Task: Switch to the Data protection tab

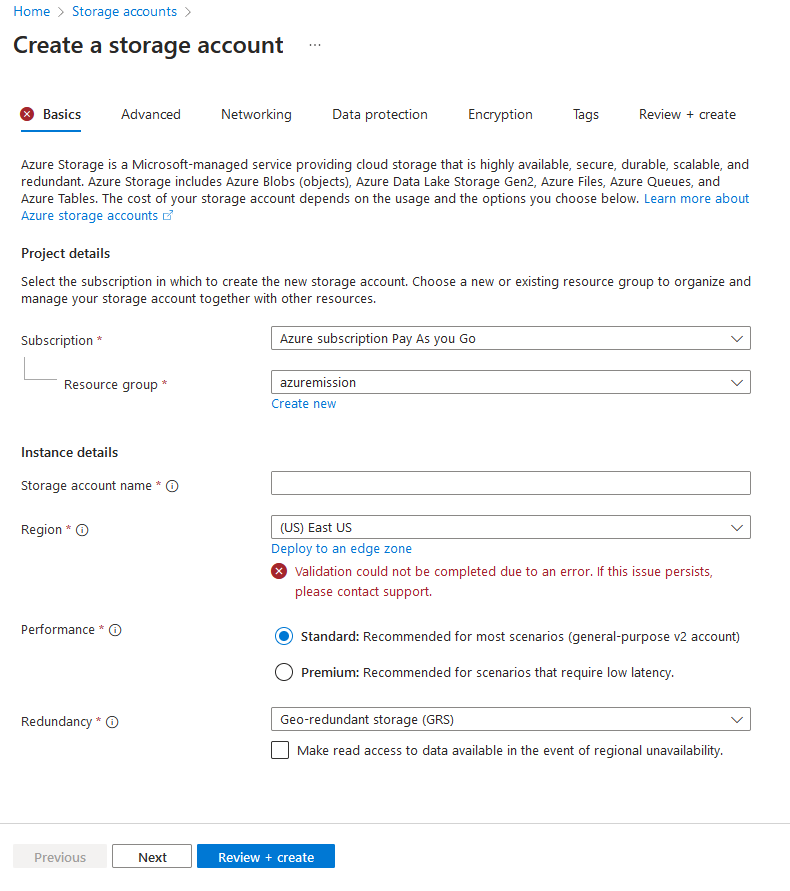Action: click(380, 114)
